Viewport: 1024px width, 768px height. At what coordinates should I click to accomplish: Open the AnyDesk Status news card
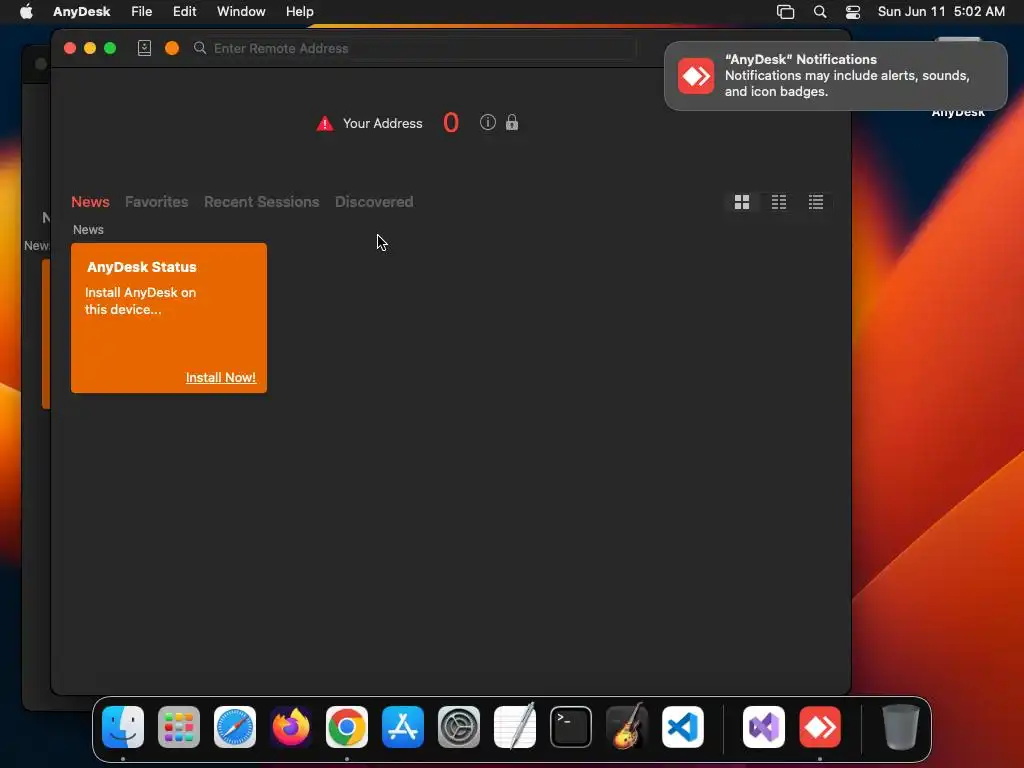(x=169, y=318)
